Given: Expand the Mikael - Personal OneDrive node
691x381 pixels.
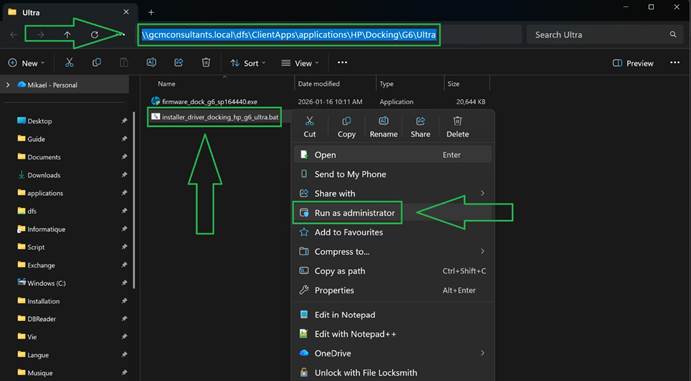Looking at the screenshot, I should [x=7, y=85].
